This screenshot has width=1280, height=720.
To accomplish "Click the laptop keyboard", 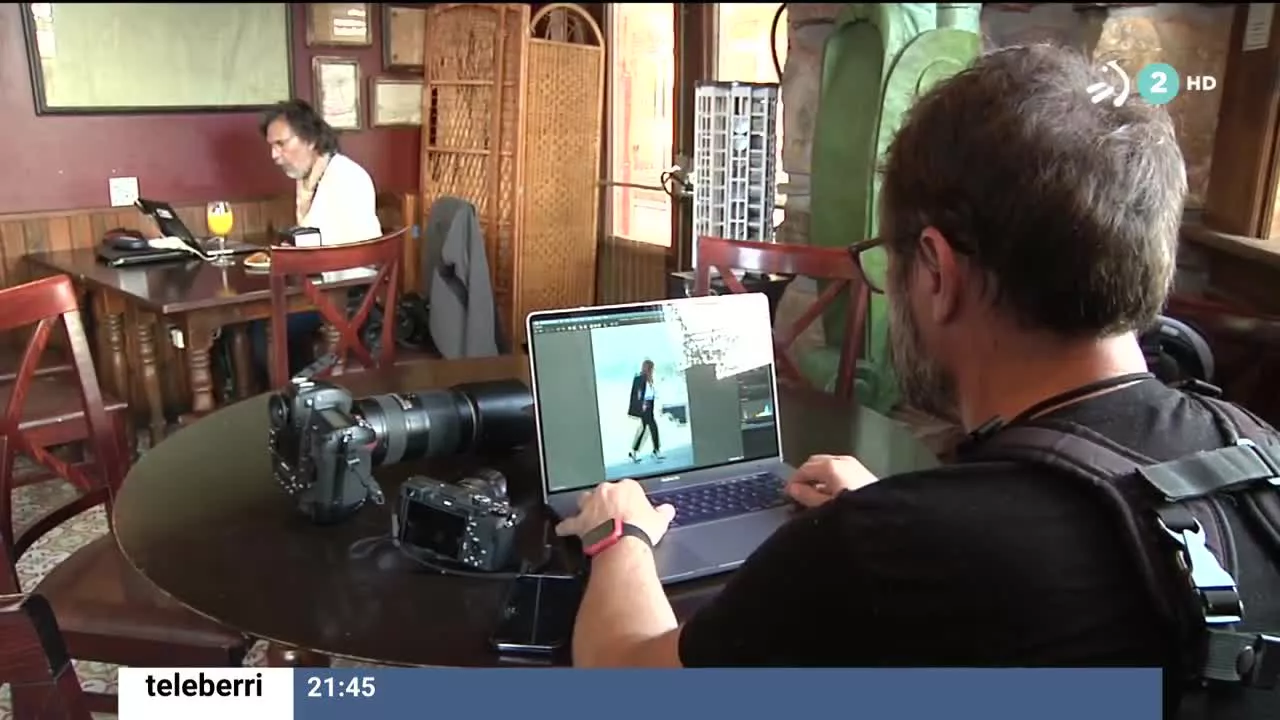I will pyautogui.click(x=722, y=496).
